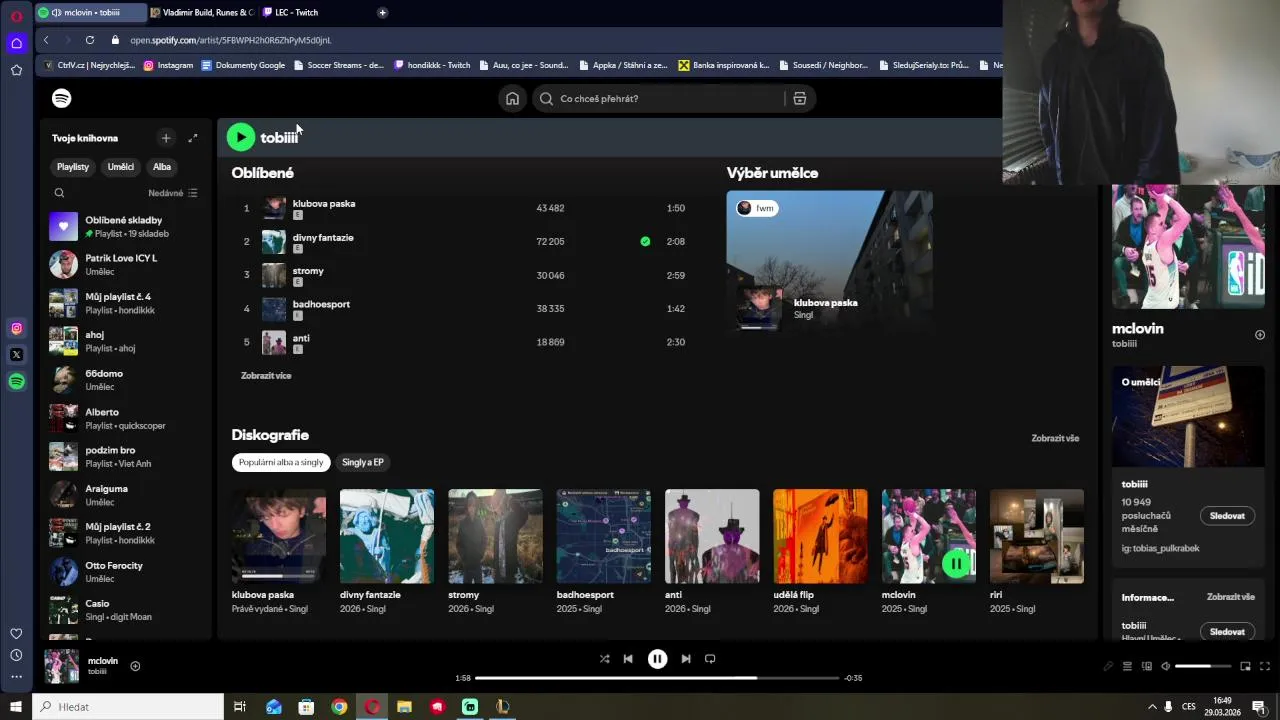Open 'Můj playlist č. 4' in library
The image size is (1280, 720).
click(128, 303)
